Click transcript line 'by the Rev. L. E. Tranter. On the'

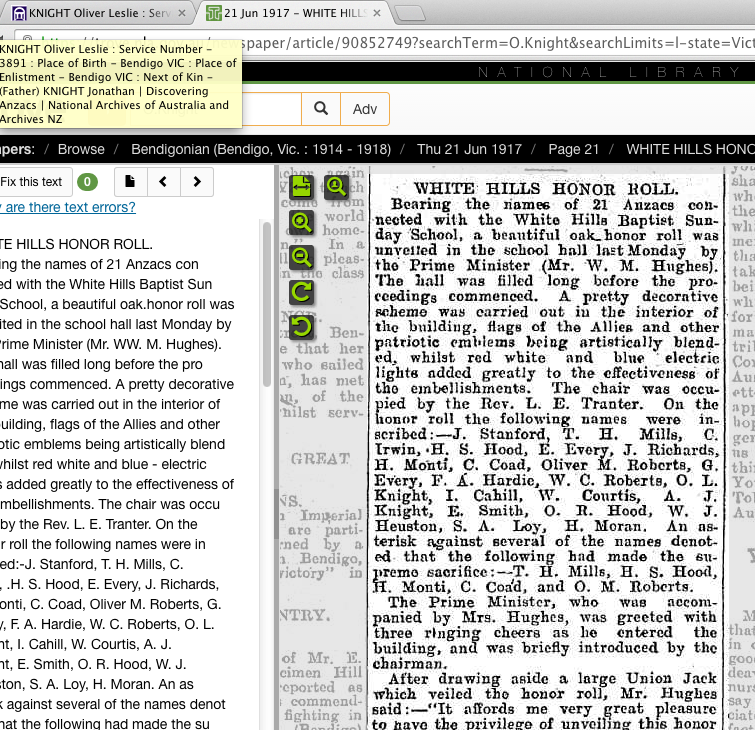coord(99,524)
